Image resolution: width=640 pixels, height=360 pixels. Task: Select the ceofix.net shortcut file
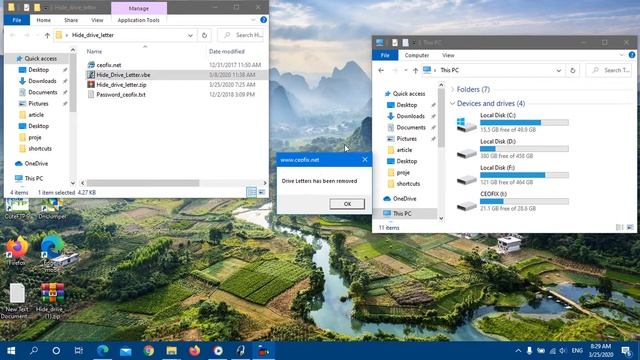[109, 65]
